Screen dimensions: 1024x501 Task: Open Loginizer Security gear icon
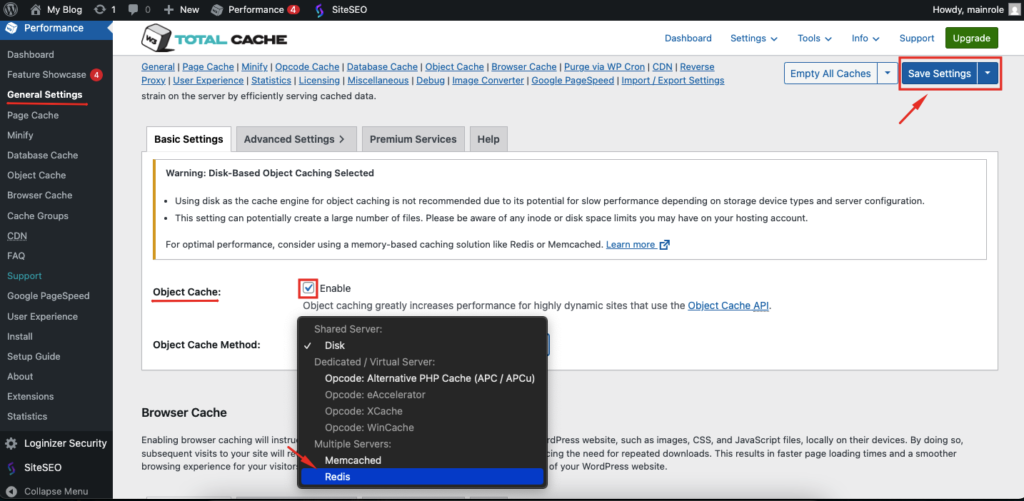click(x=12, y=444)
